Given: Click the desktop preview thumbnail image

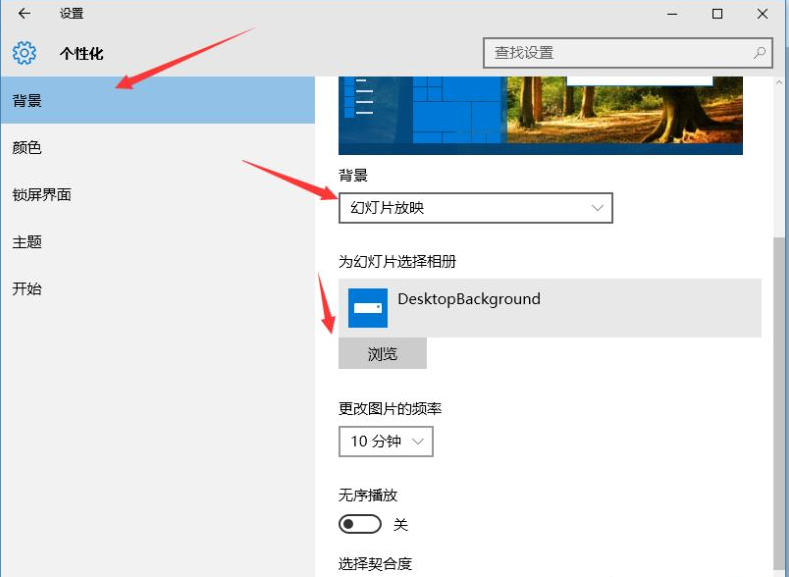Looking at the screenshot, I should click(x=540, y=115).
